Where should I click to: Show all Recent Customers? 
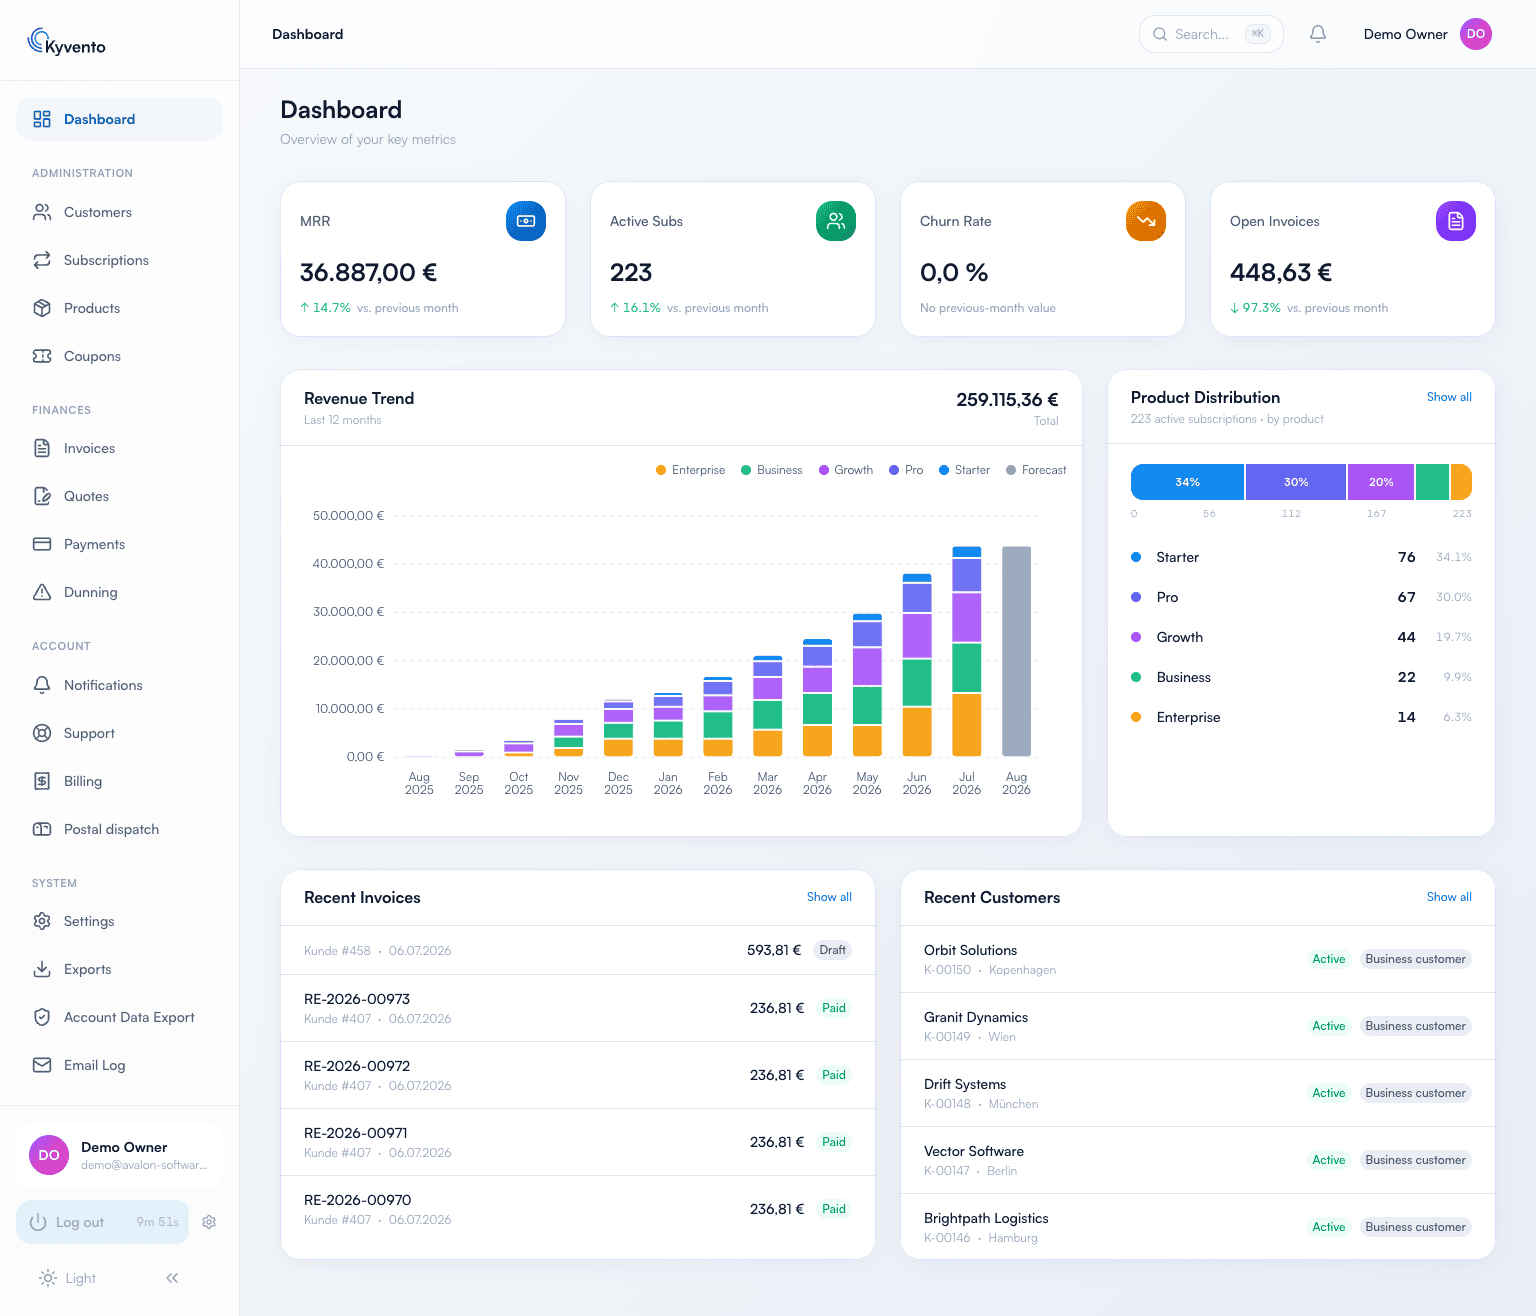point(1449,897)
